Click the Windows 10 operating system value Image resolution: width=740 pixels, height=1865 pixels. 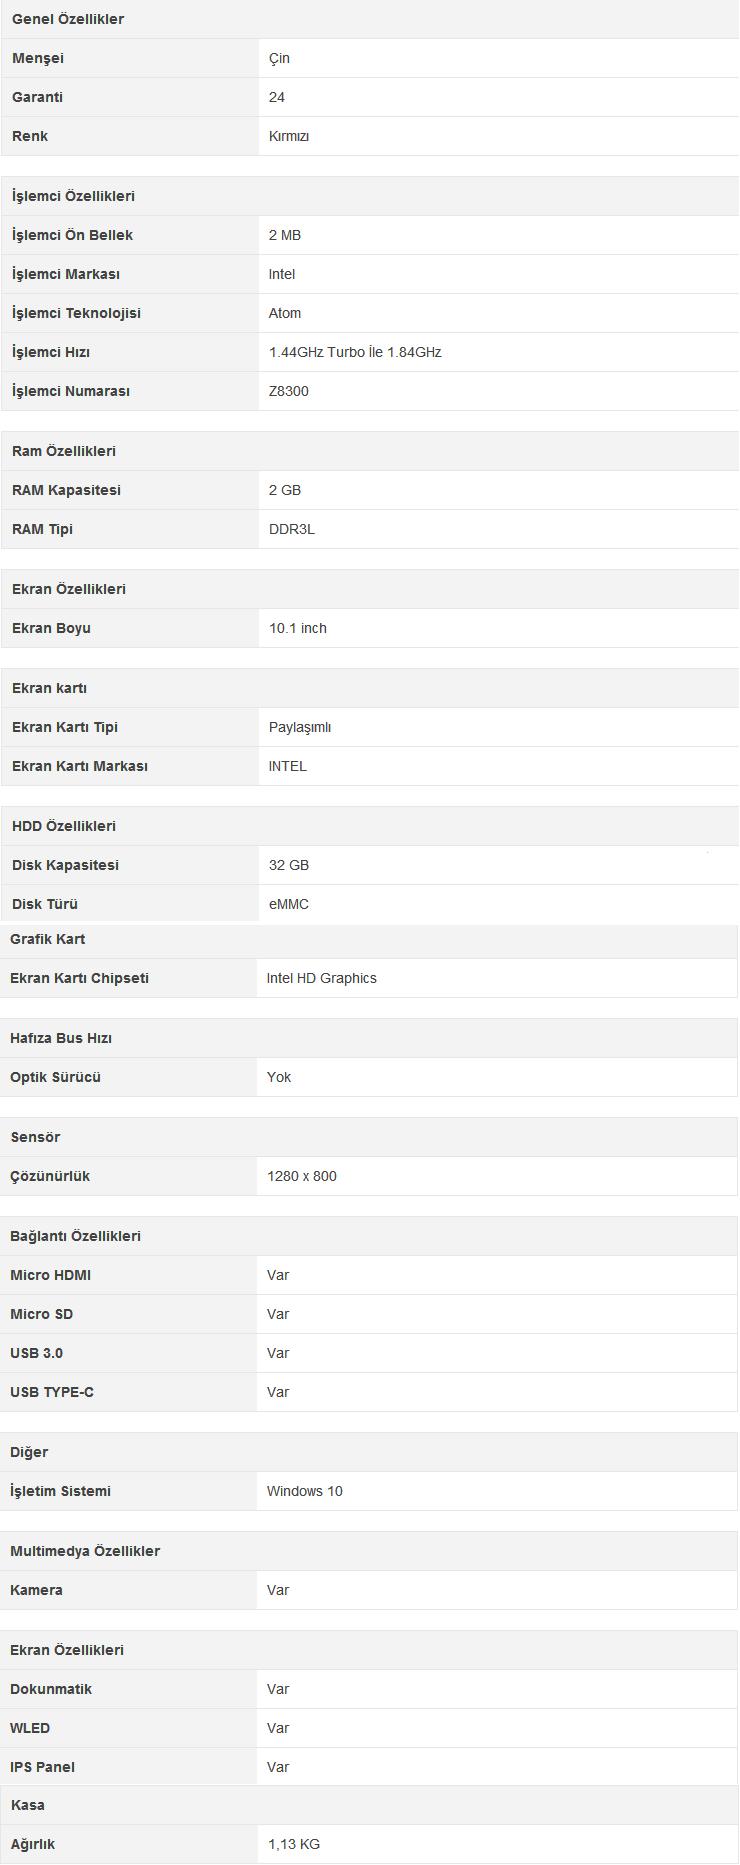pyautogui.click(x=305, y=1491)
